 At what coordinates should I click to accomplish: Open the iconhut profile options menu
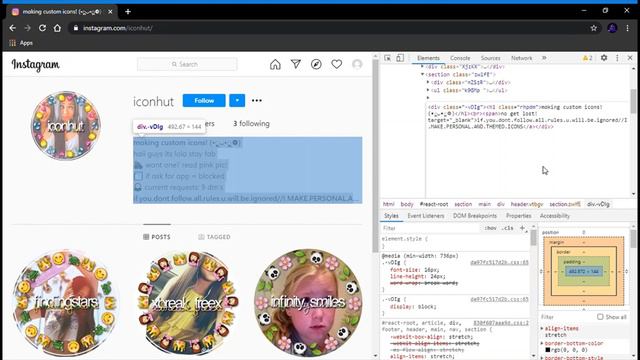tap(257, 100)
